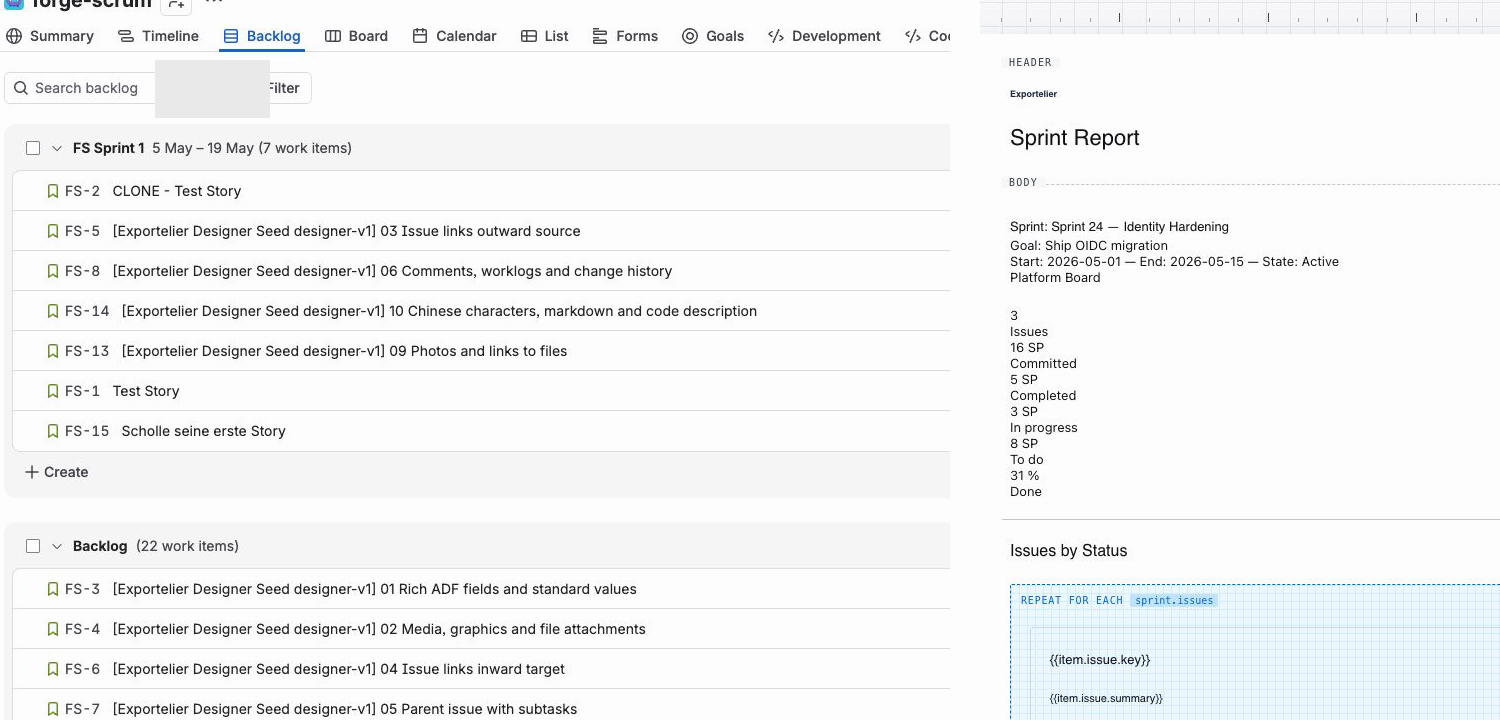Image resolution: width=1500 pixels, height=720 pixels.
Task: Open issue key FS-8
Action: [x=83, y=271]
